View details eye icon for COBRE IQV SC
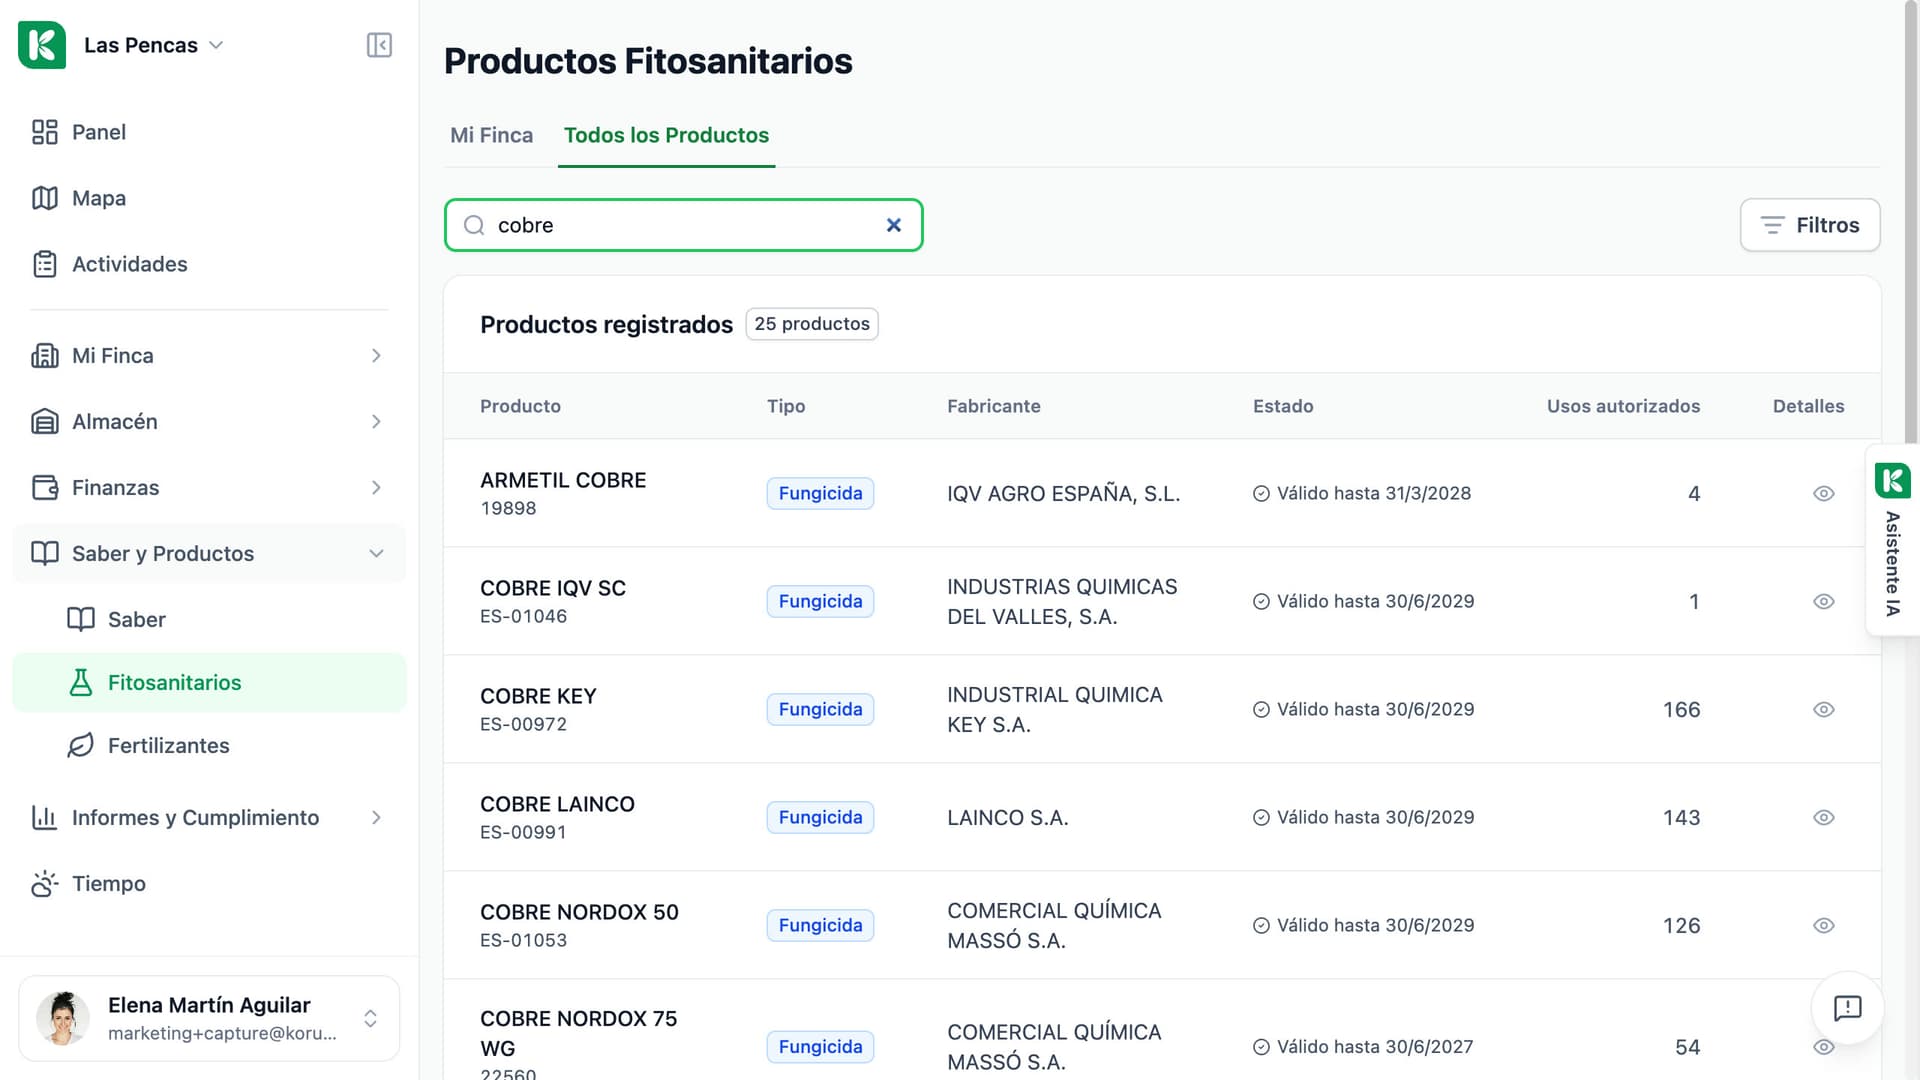 tap(1824, 602)
